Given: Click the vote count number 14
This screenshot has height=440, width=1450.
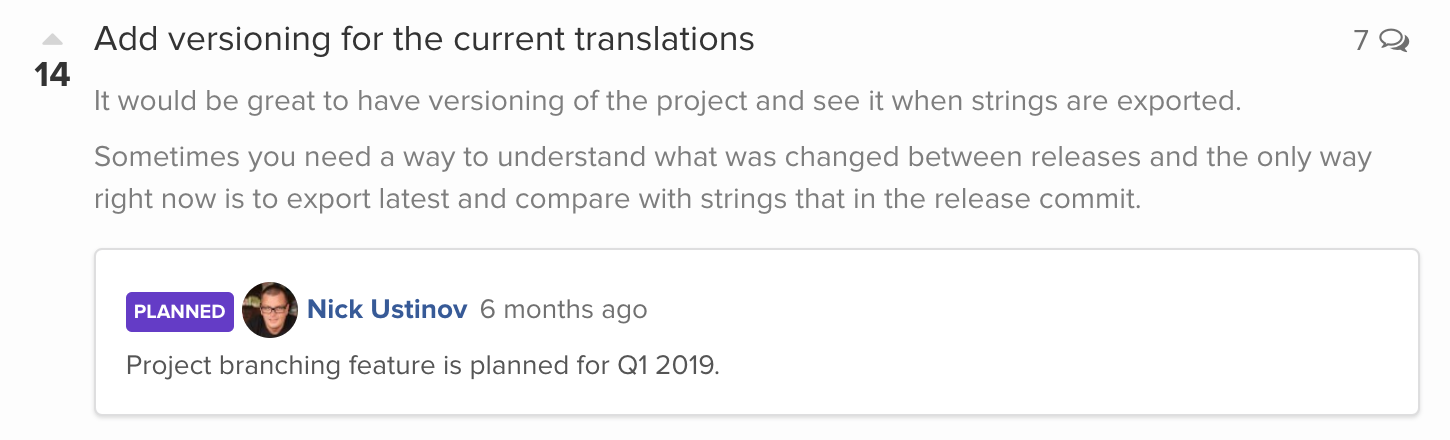Looking at the screenshot, I should click(52, 75).
